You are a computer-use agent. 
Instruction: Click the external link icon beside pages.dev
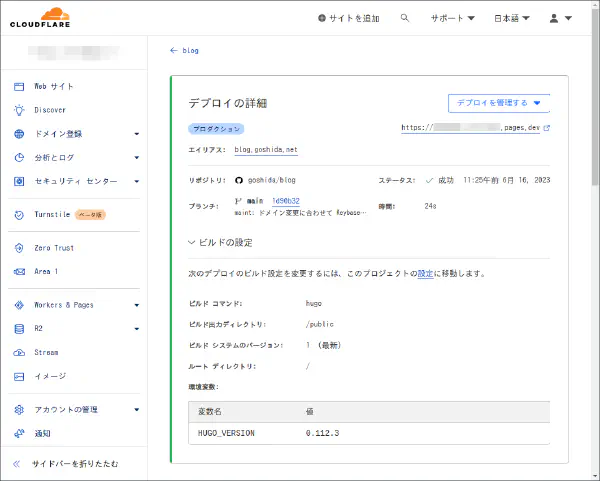(546, 128)
